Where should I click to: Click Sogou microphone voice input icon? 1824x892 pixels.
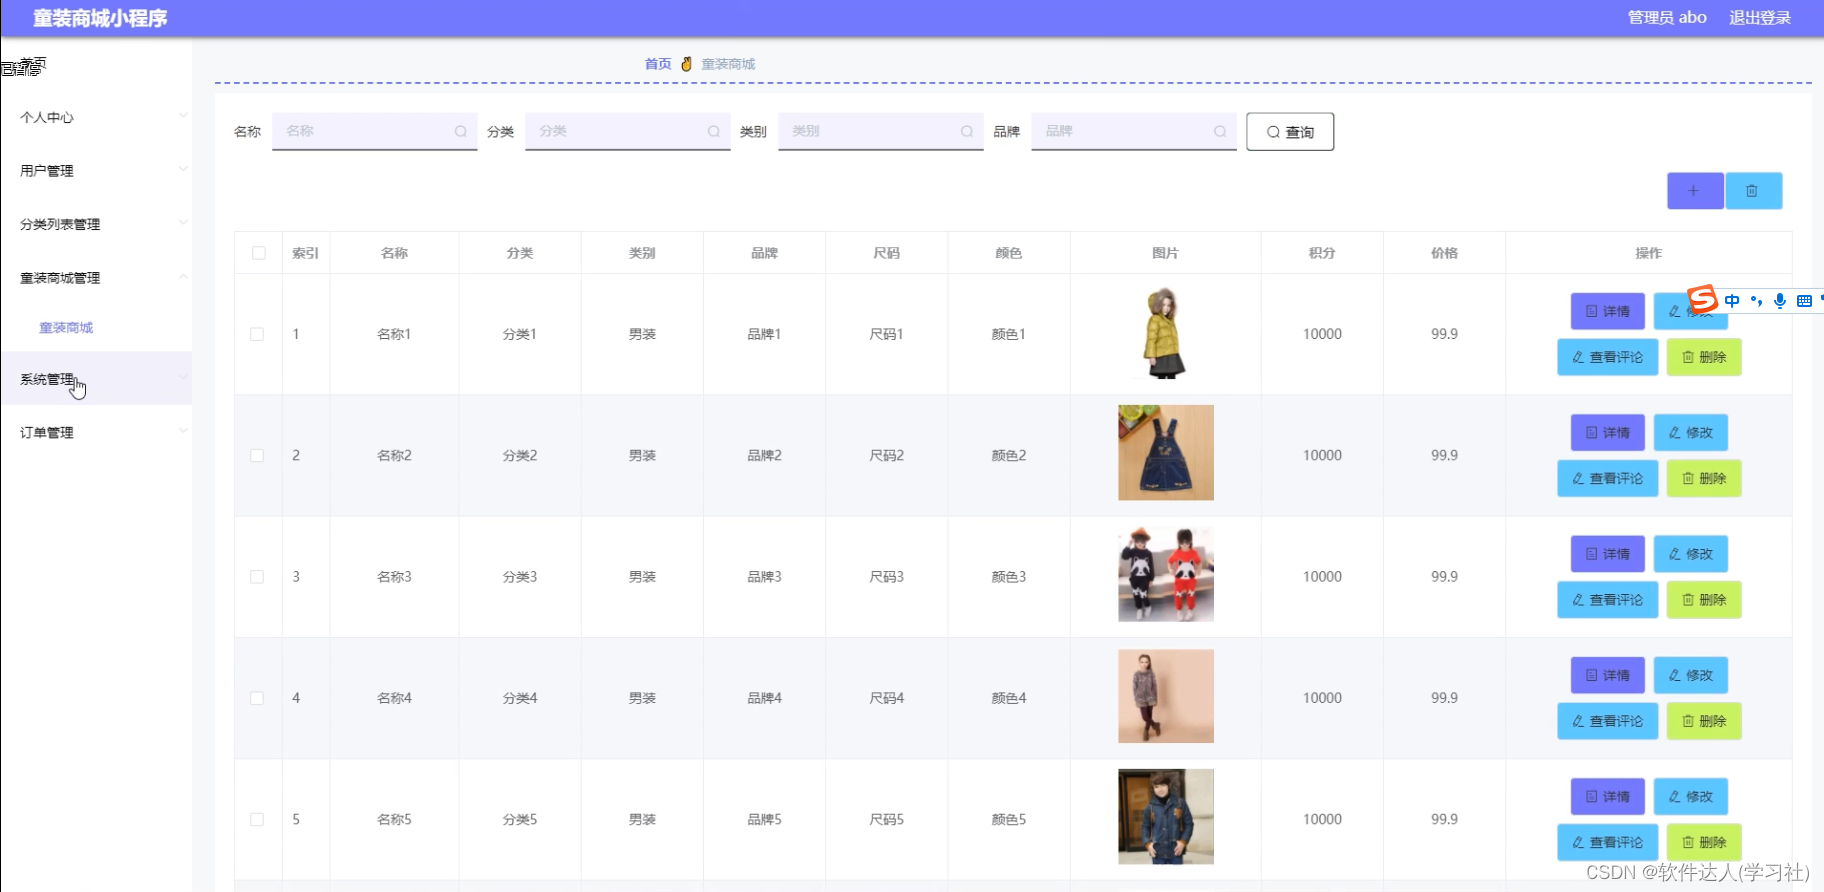pyautogui.click(x=1780, y=300)
